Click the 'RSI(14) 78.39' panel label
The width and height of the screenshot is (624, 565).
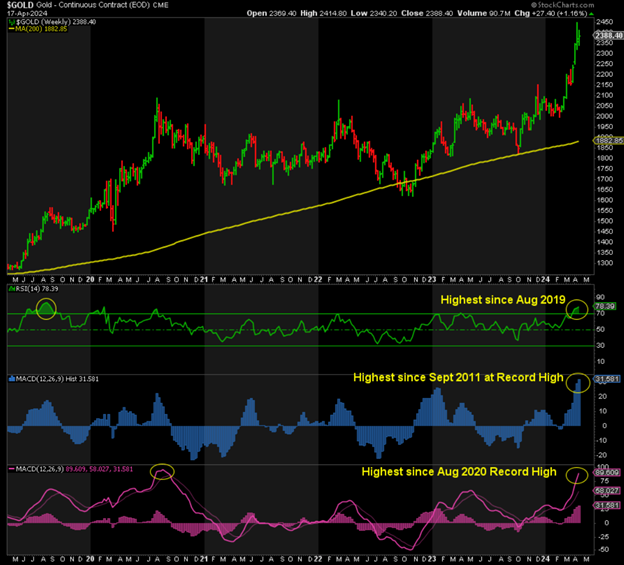coord(37,289)
